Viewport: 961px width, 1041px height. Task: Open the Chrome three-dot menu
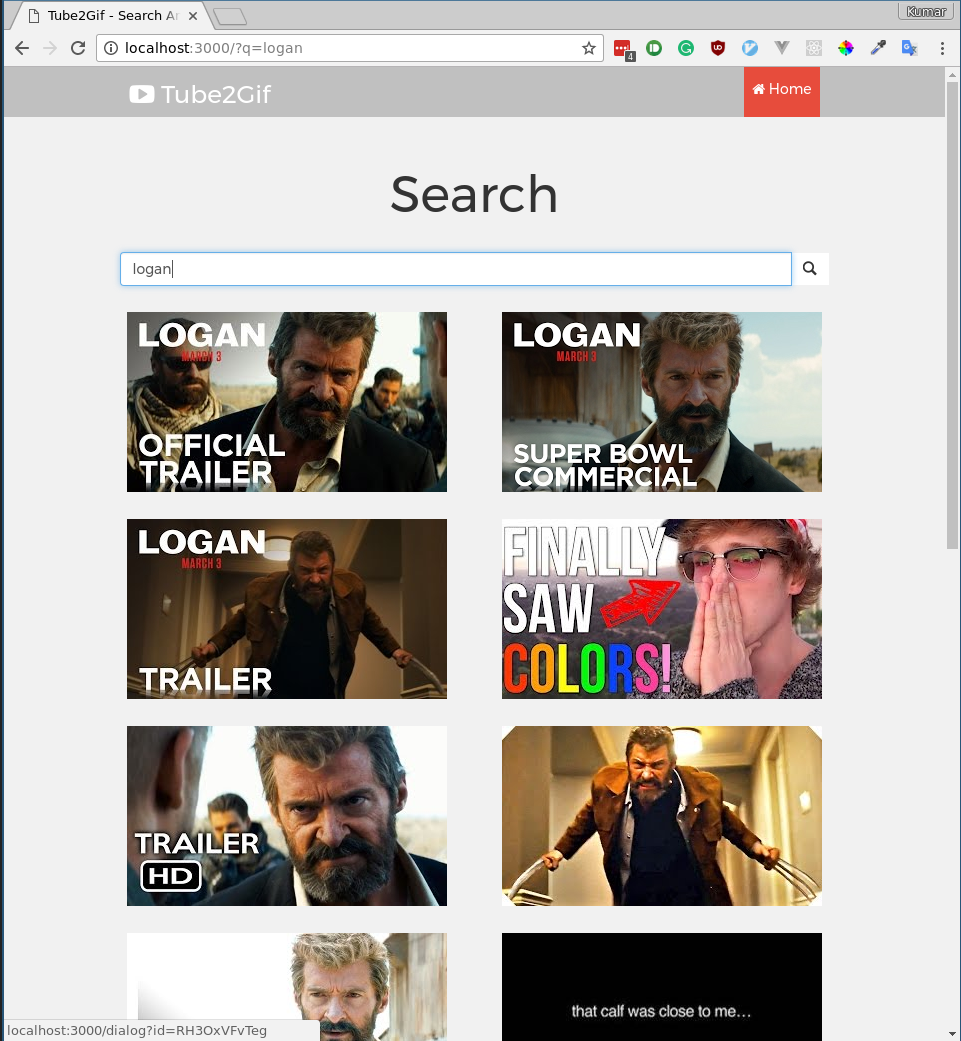(942, 47)
